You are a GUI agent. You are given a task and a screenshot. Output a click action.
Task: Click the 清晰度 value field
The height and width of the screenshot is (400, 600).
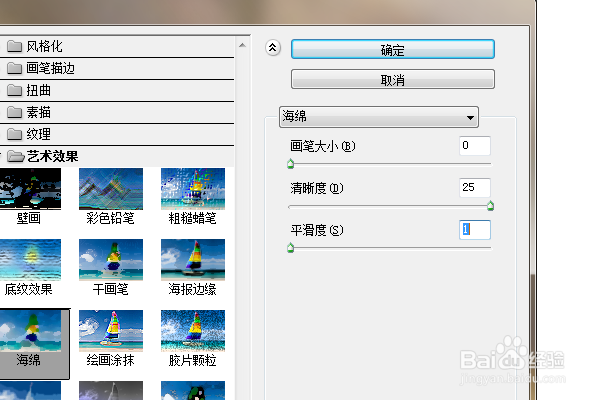(x=475, y=188)
